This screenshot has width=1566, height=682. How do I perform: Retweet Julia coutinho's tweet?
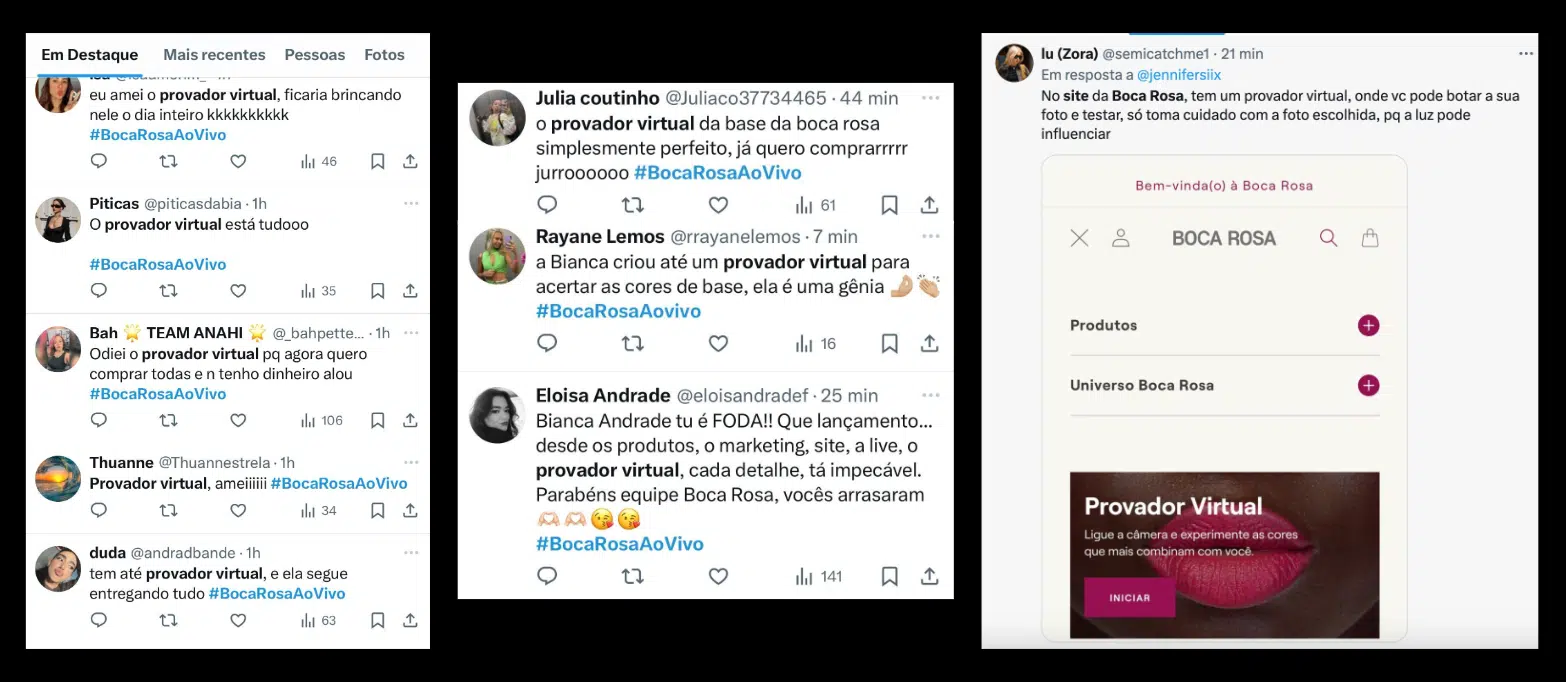click(633, 205)
